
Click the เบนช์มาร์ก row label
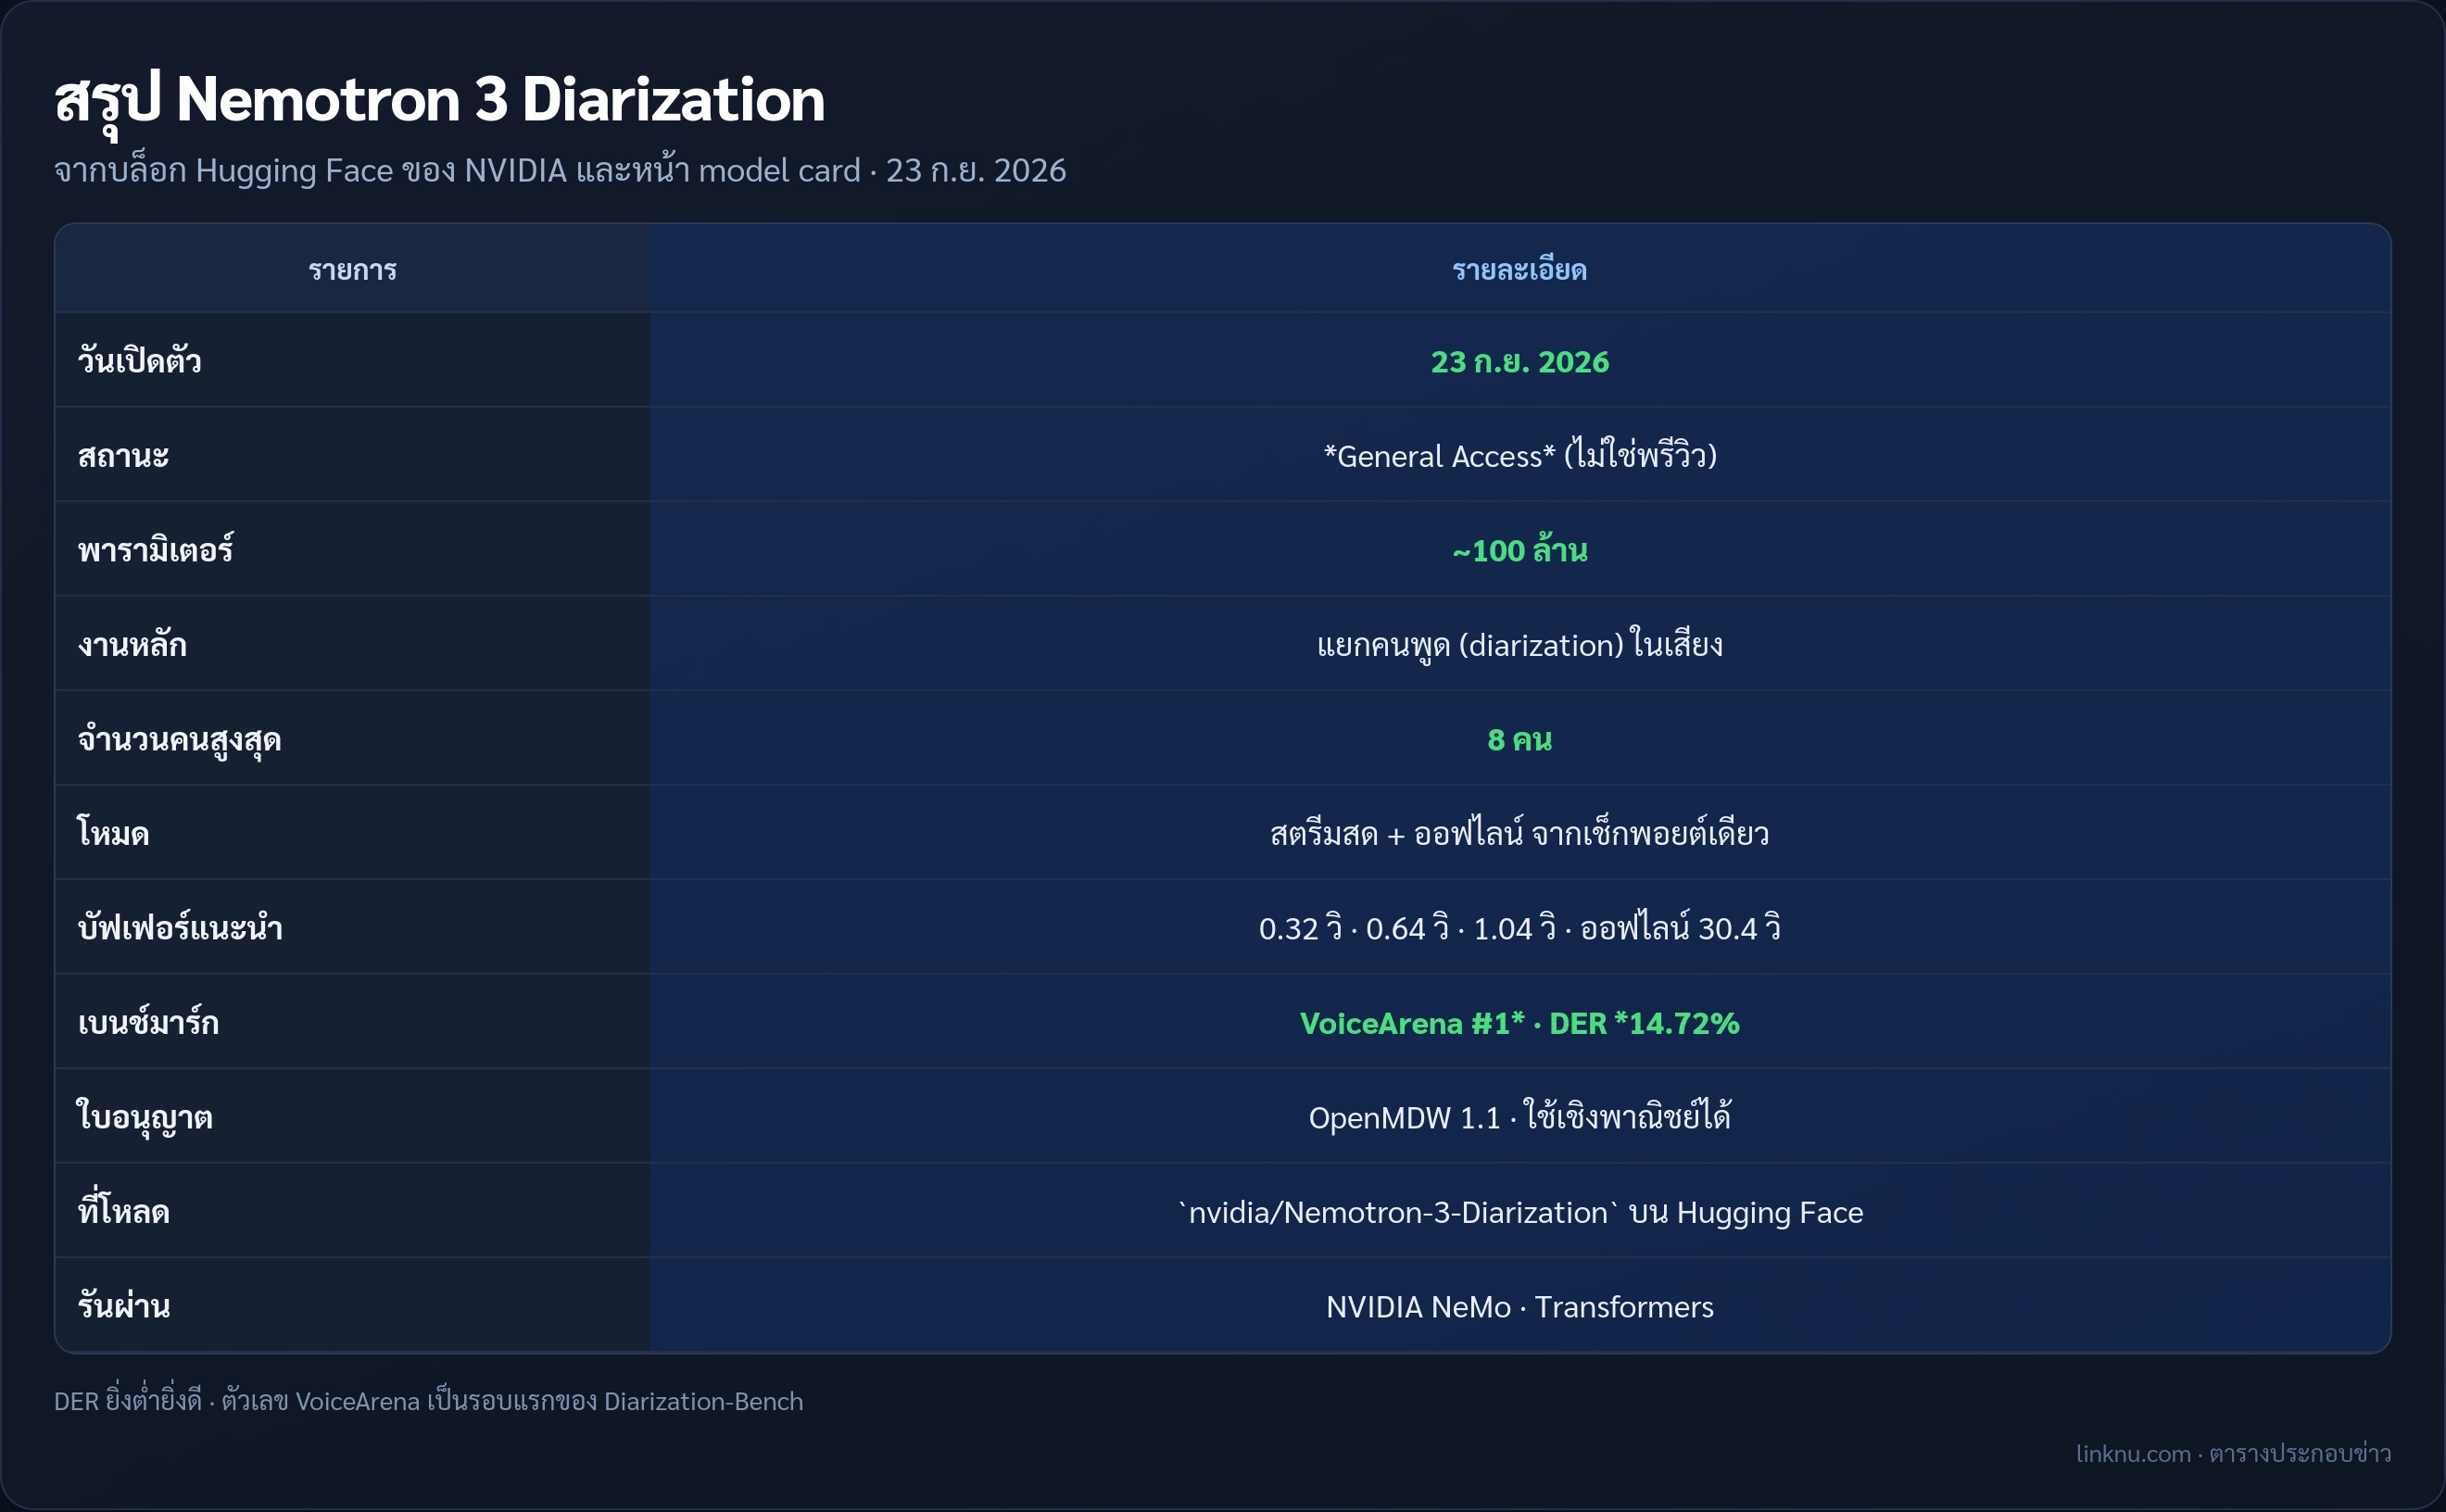pyautogui.click(x=148, y=1021)
